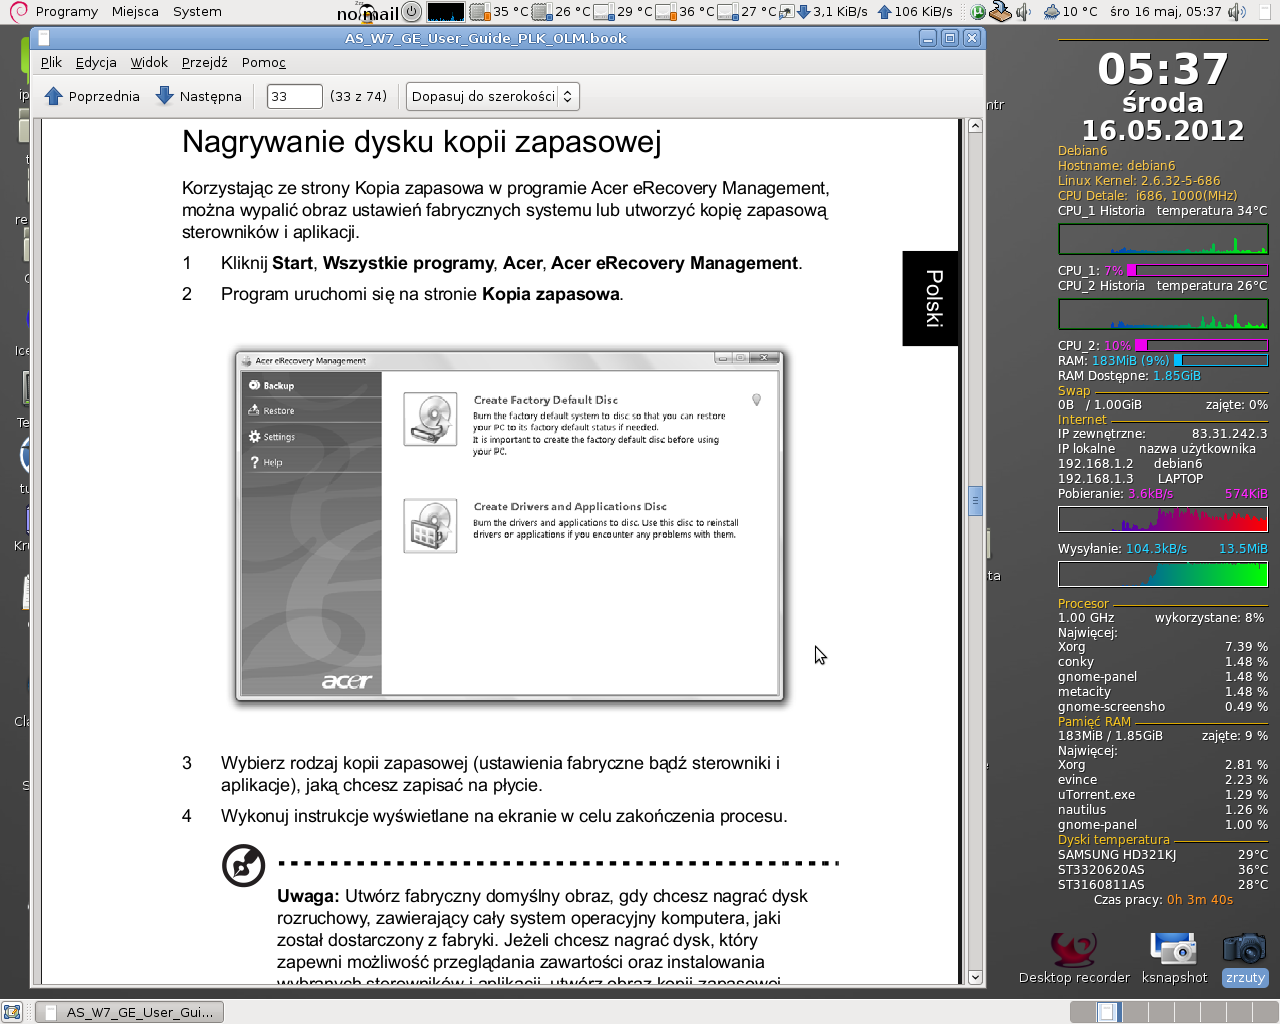Screen dimensions: 1280x1024
Task: Open the weather applet showing 10 °C
Action: click(1069, 12)
